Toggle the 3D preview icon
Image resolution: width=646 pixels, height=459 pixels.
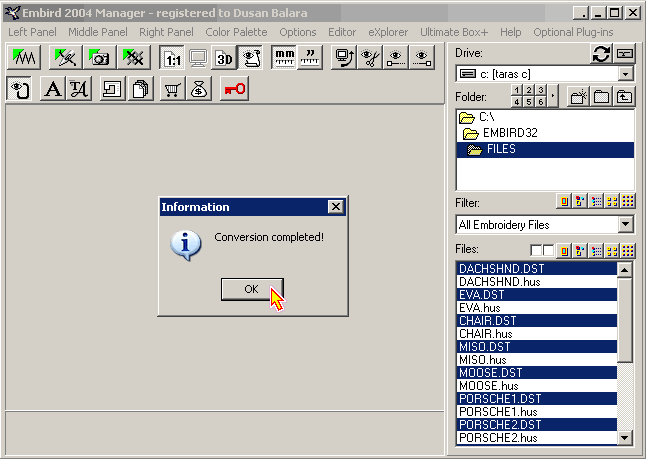(x=224, y=58)
